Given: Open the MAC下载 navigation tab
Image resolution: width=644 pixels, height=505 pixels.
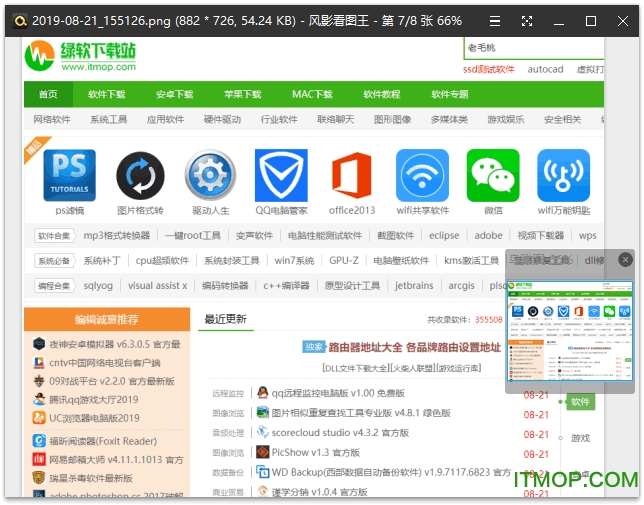Looking at the screenshot, I should pos(312,94).
